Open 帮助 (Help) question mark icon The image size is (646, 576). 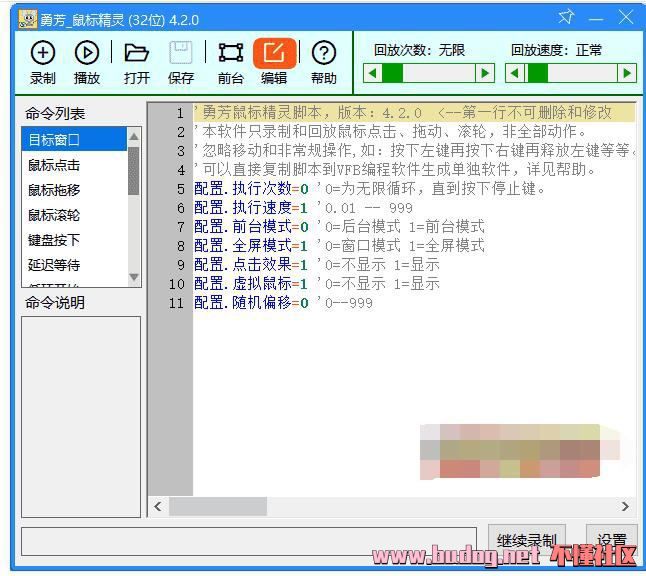coord(323,62)
